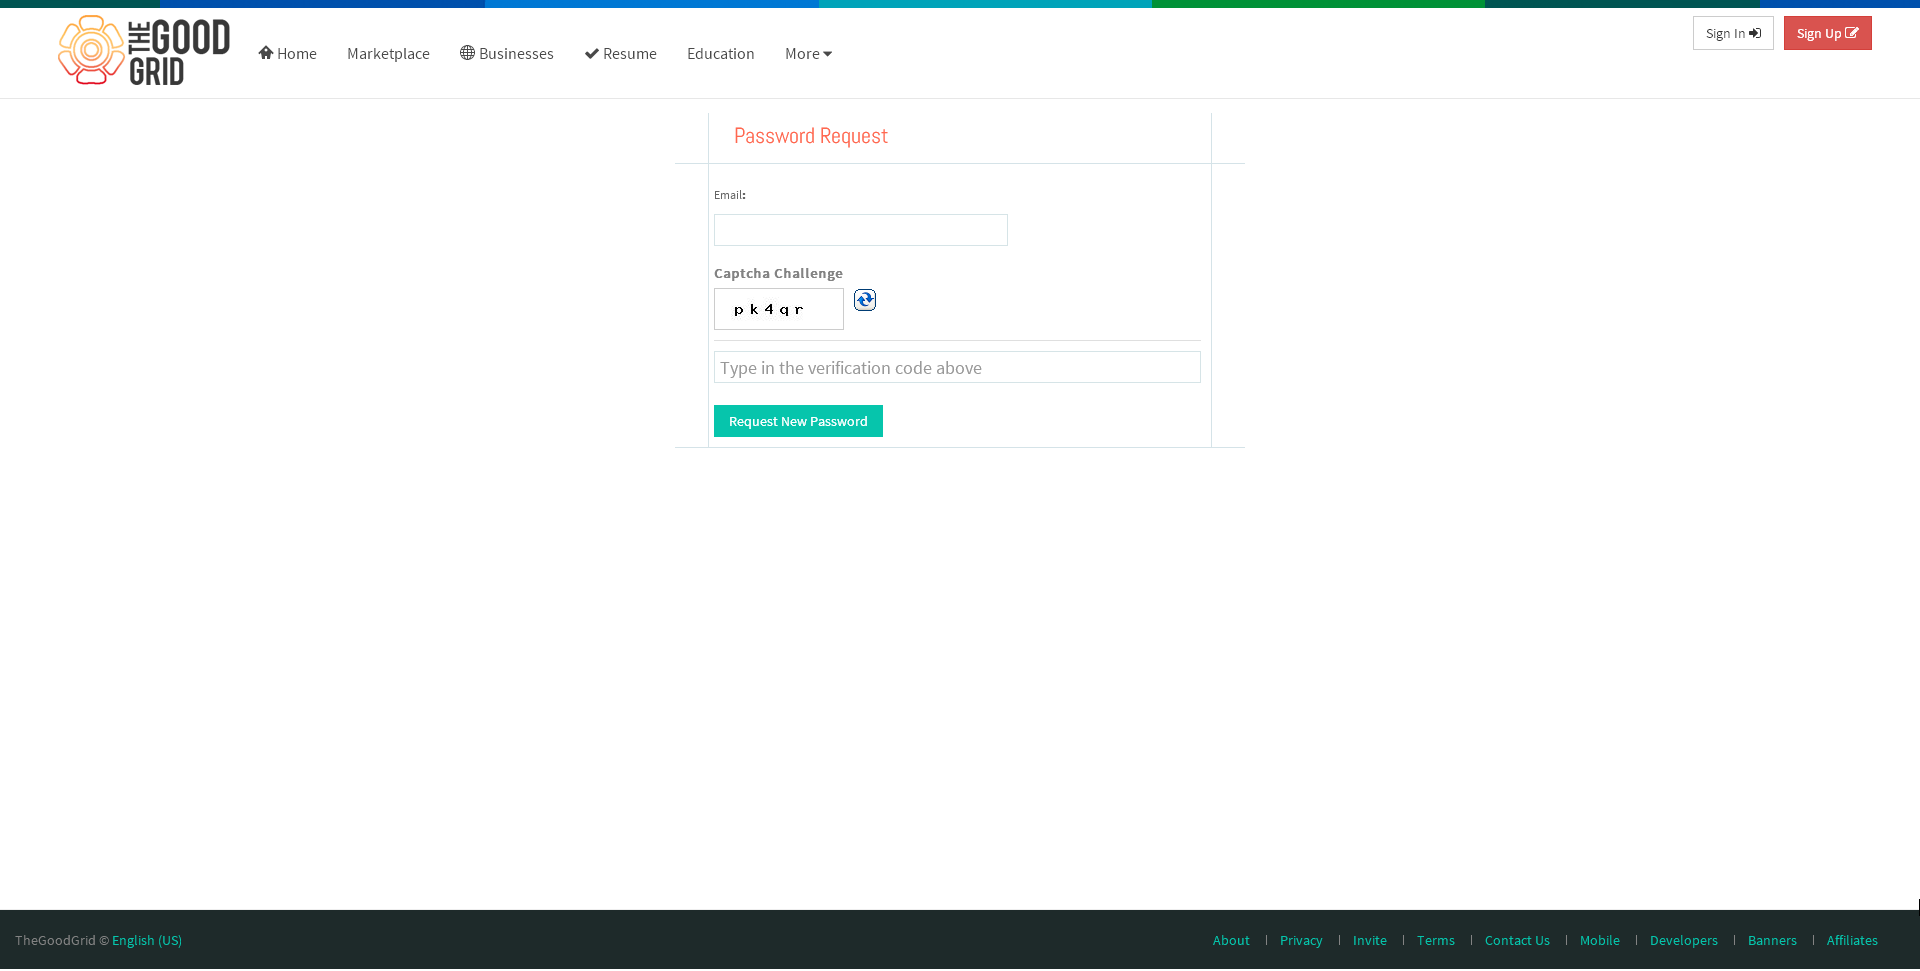Open the Banners footer link
Screen dimensions: 1920x971
coord(1772,940)
